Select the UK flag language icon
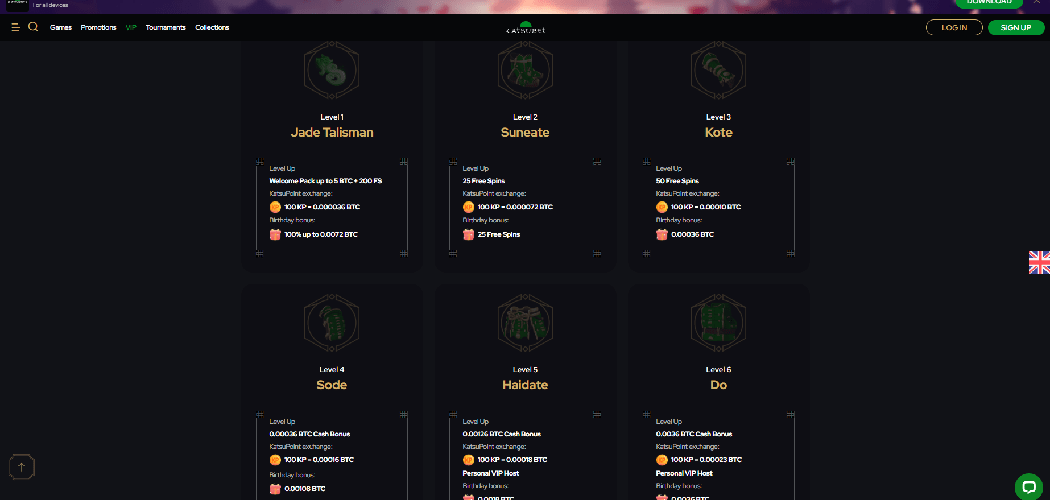 [1039, 262]
